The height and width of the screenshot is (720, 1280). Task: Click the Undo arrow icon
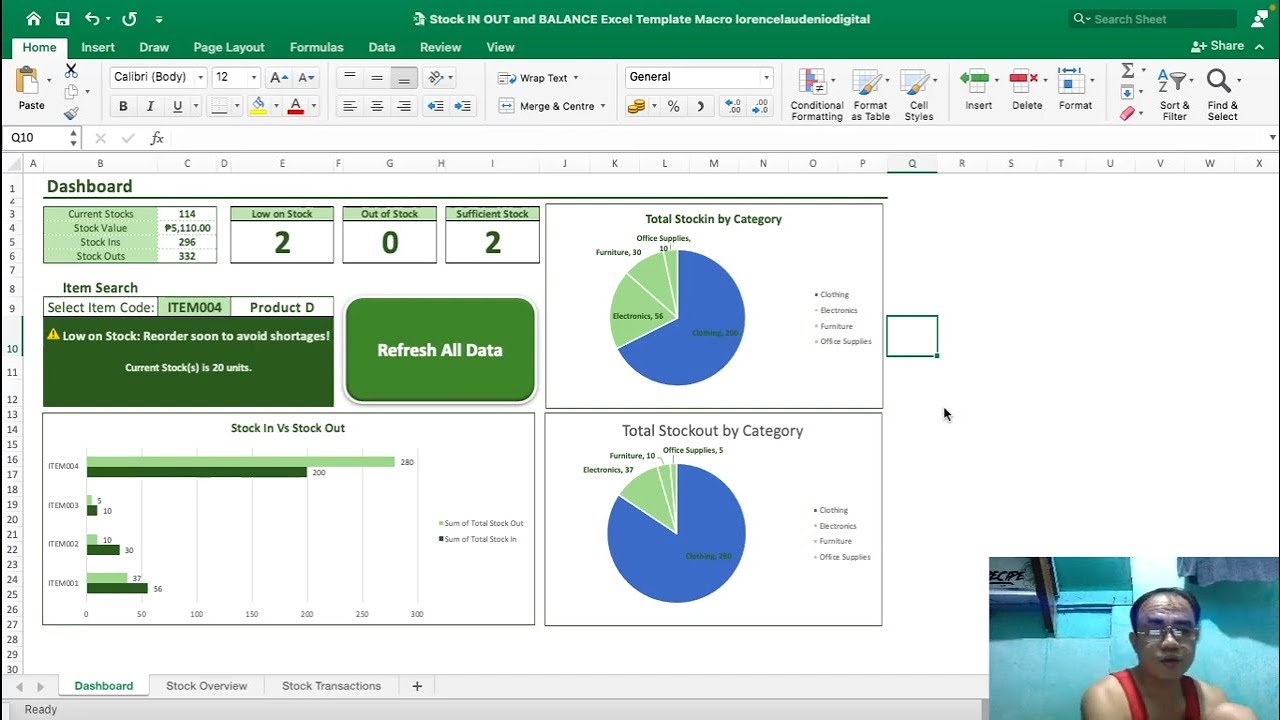[x=92, y=19]
